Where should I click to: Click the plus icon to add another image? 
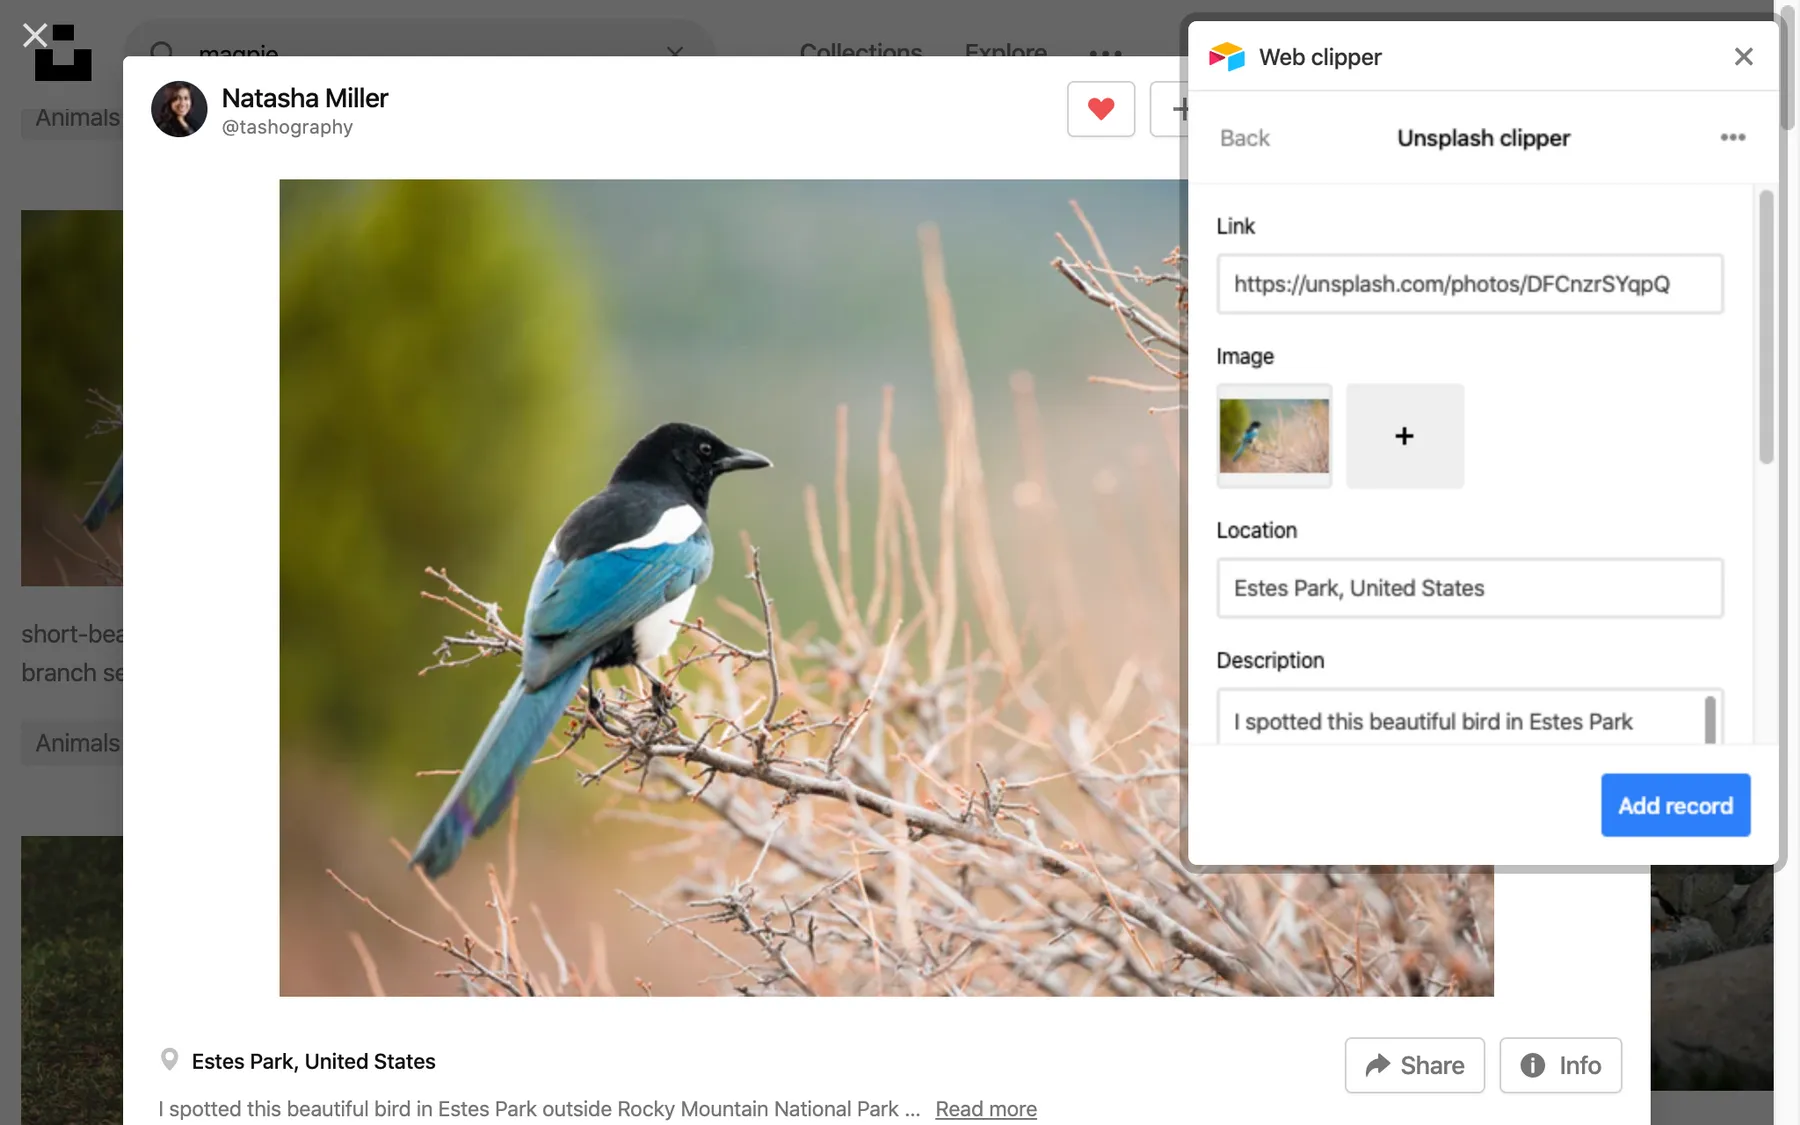(x=1404, y=436)
